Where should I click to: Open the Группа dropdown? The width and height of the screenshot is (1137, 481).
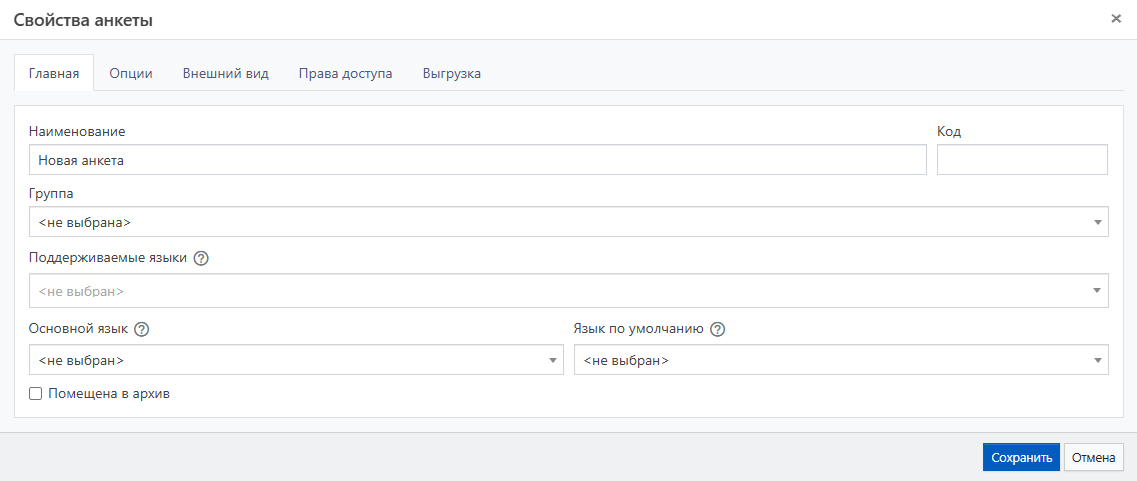568,222
